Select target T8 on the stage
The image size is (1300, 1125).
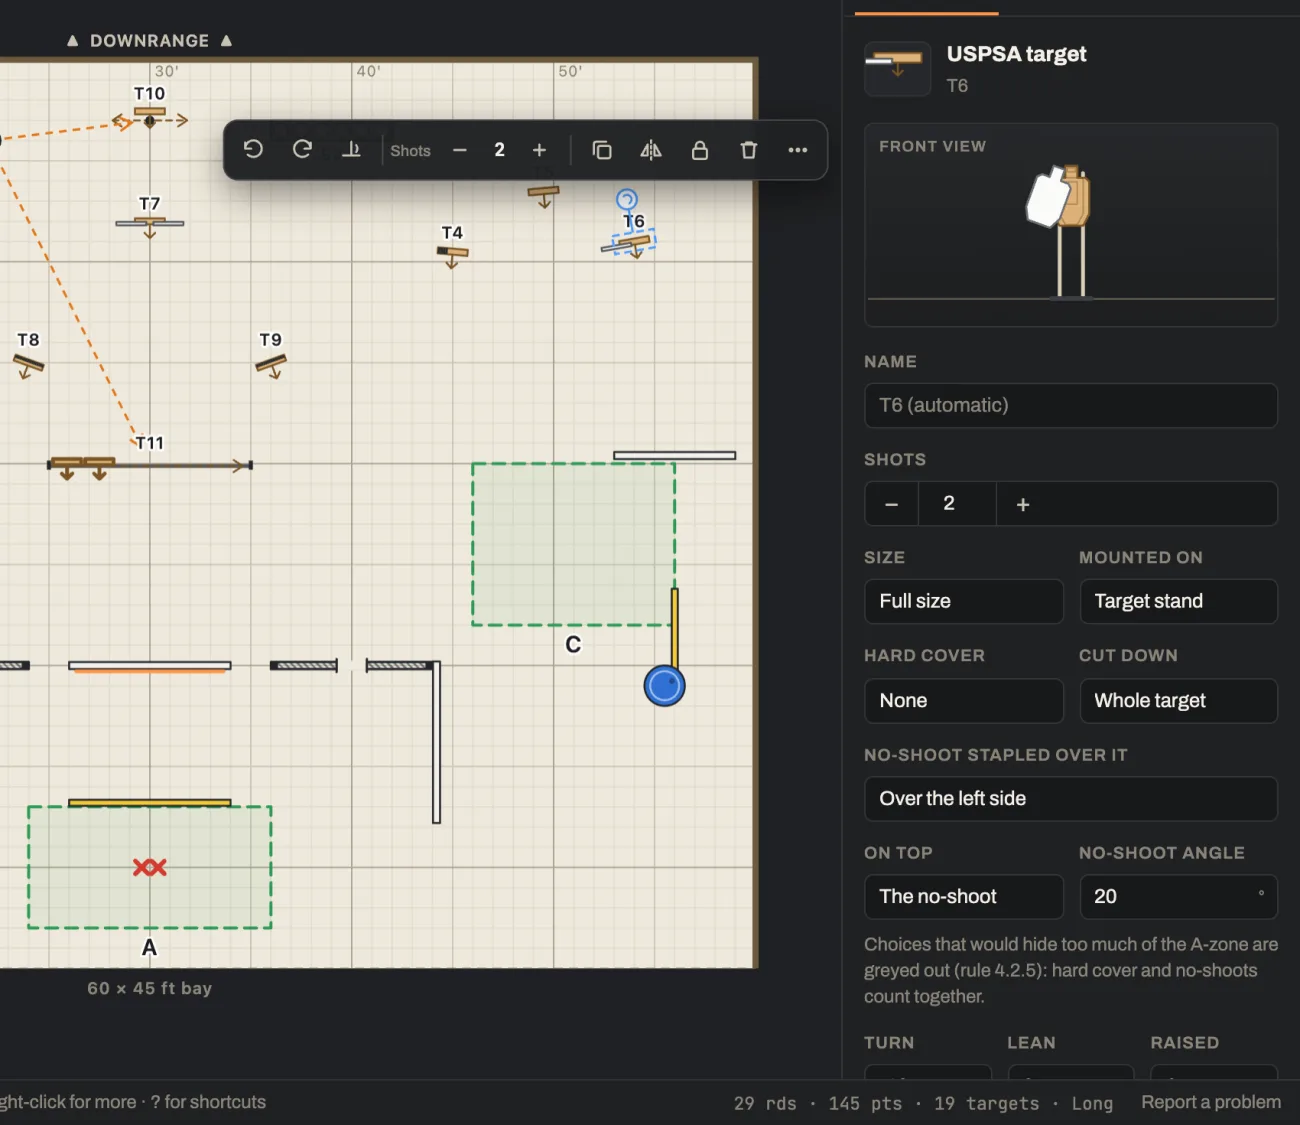pos(28,366)
